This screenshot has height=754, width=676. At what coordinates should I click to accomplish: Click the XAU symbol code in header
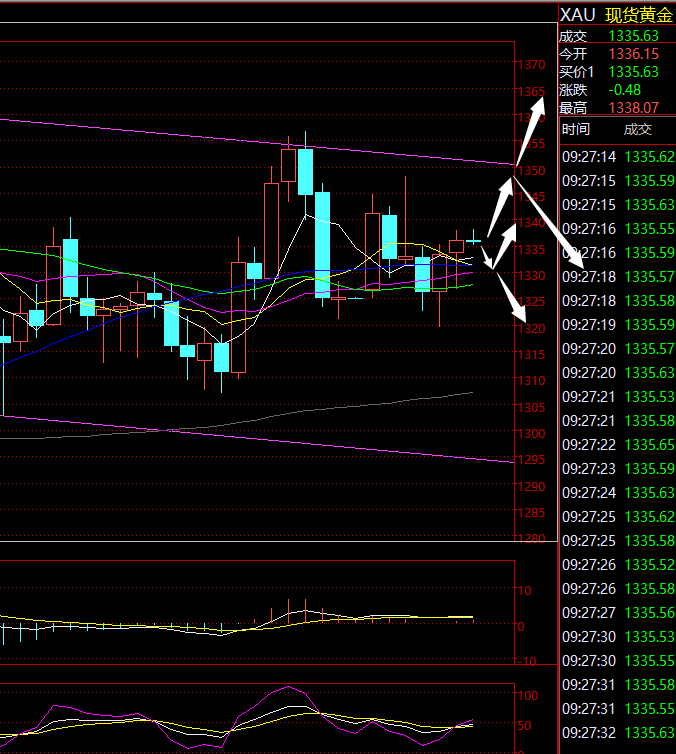[578, 14]
